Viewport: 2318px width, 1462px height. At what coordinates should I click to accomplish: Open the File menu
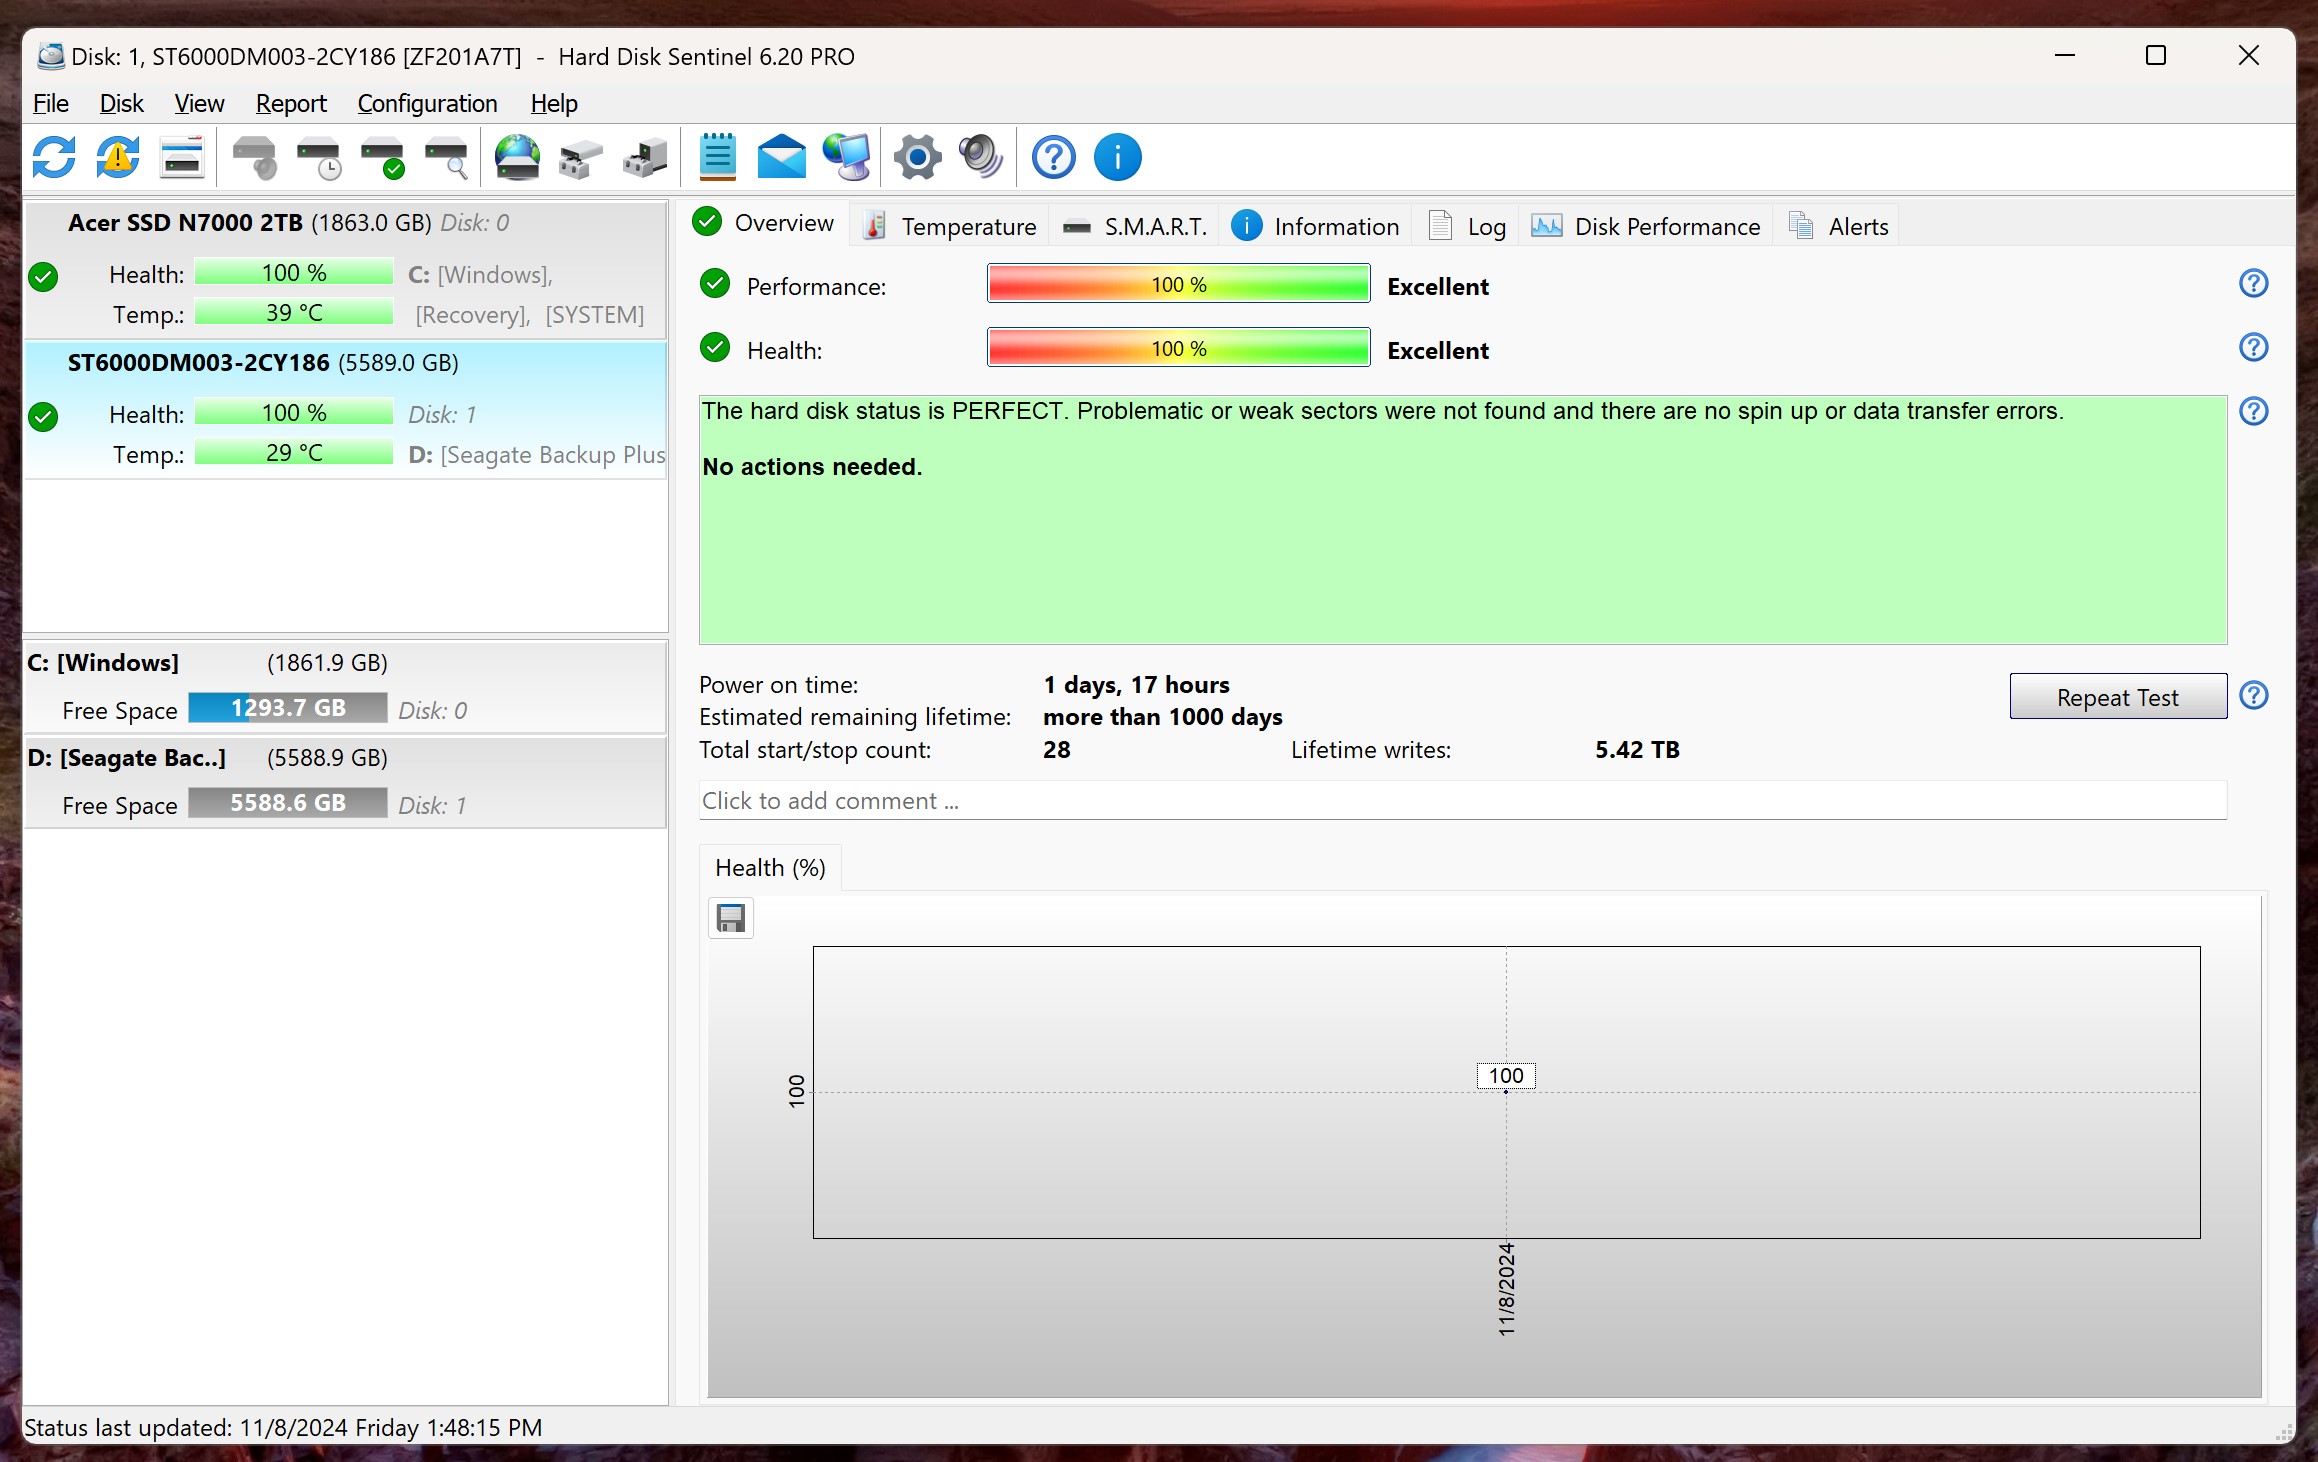(51, 103)
